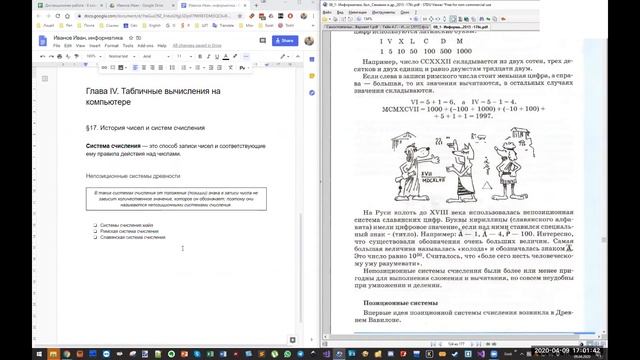
Task: Open the insert image dropdown
Action: pos(122,67)
